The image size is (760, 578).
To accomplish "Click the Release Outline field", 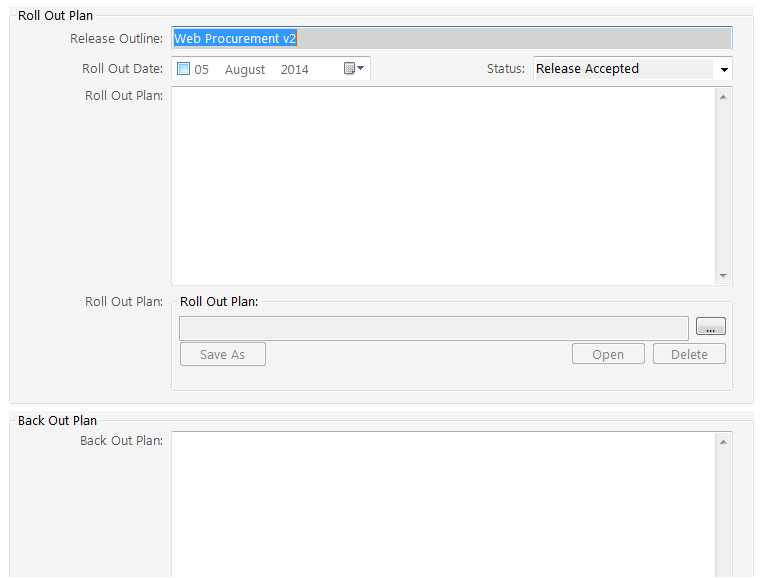I will tap(452, 38).
